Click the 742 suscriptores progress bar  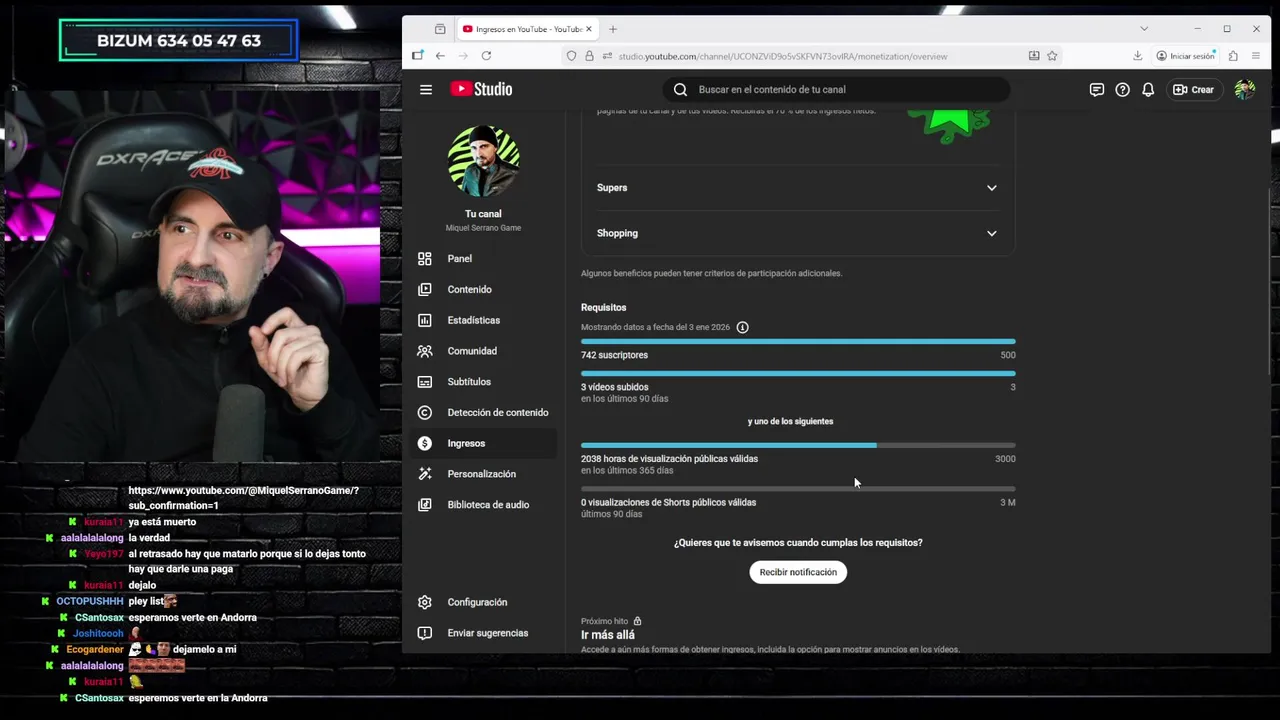tap(798, 342)
